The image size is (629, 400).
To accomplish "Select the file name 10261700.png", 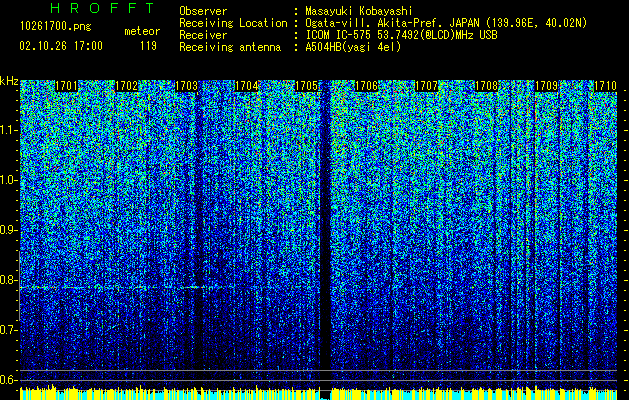I will point(56,27).
